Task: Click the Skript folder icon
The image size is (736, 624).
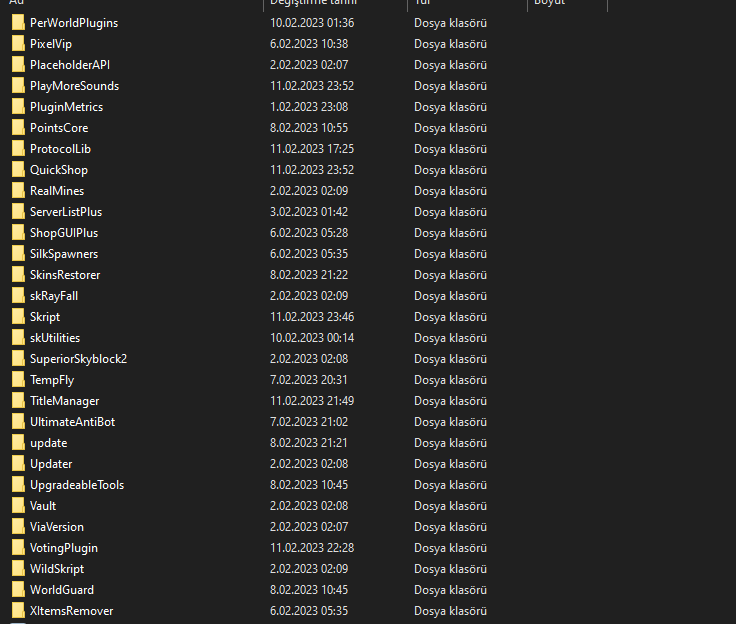Action: click(18, 316)
